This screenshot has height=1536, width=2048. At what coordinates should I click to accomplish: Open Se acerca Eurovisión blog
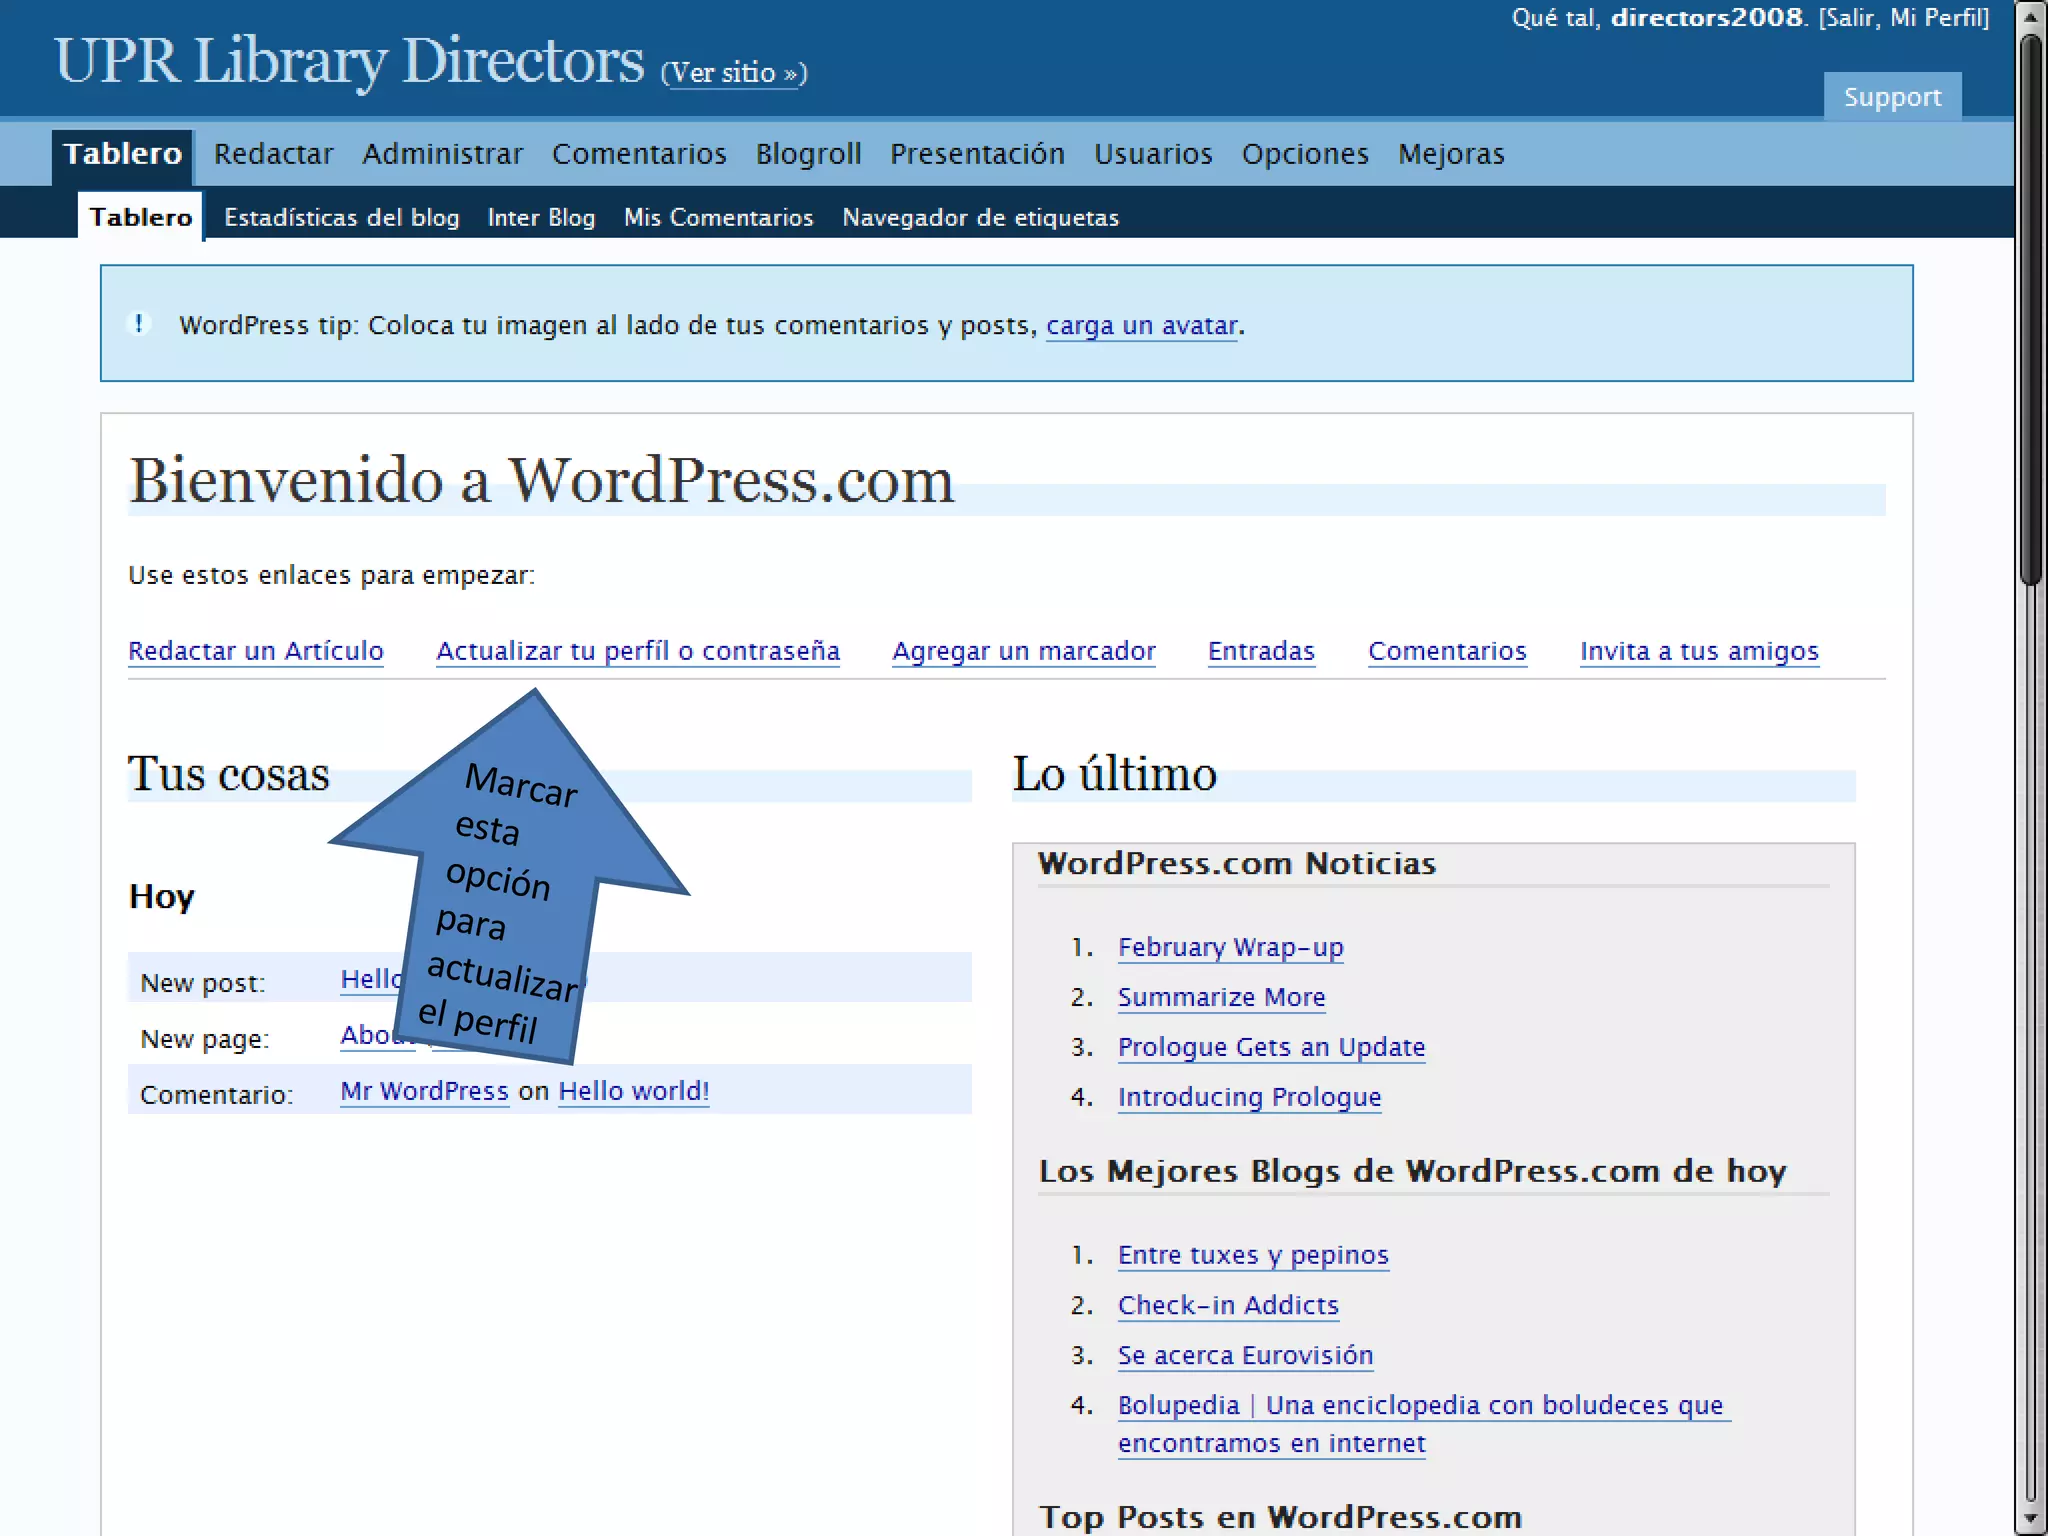pos(1245,1355)
